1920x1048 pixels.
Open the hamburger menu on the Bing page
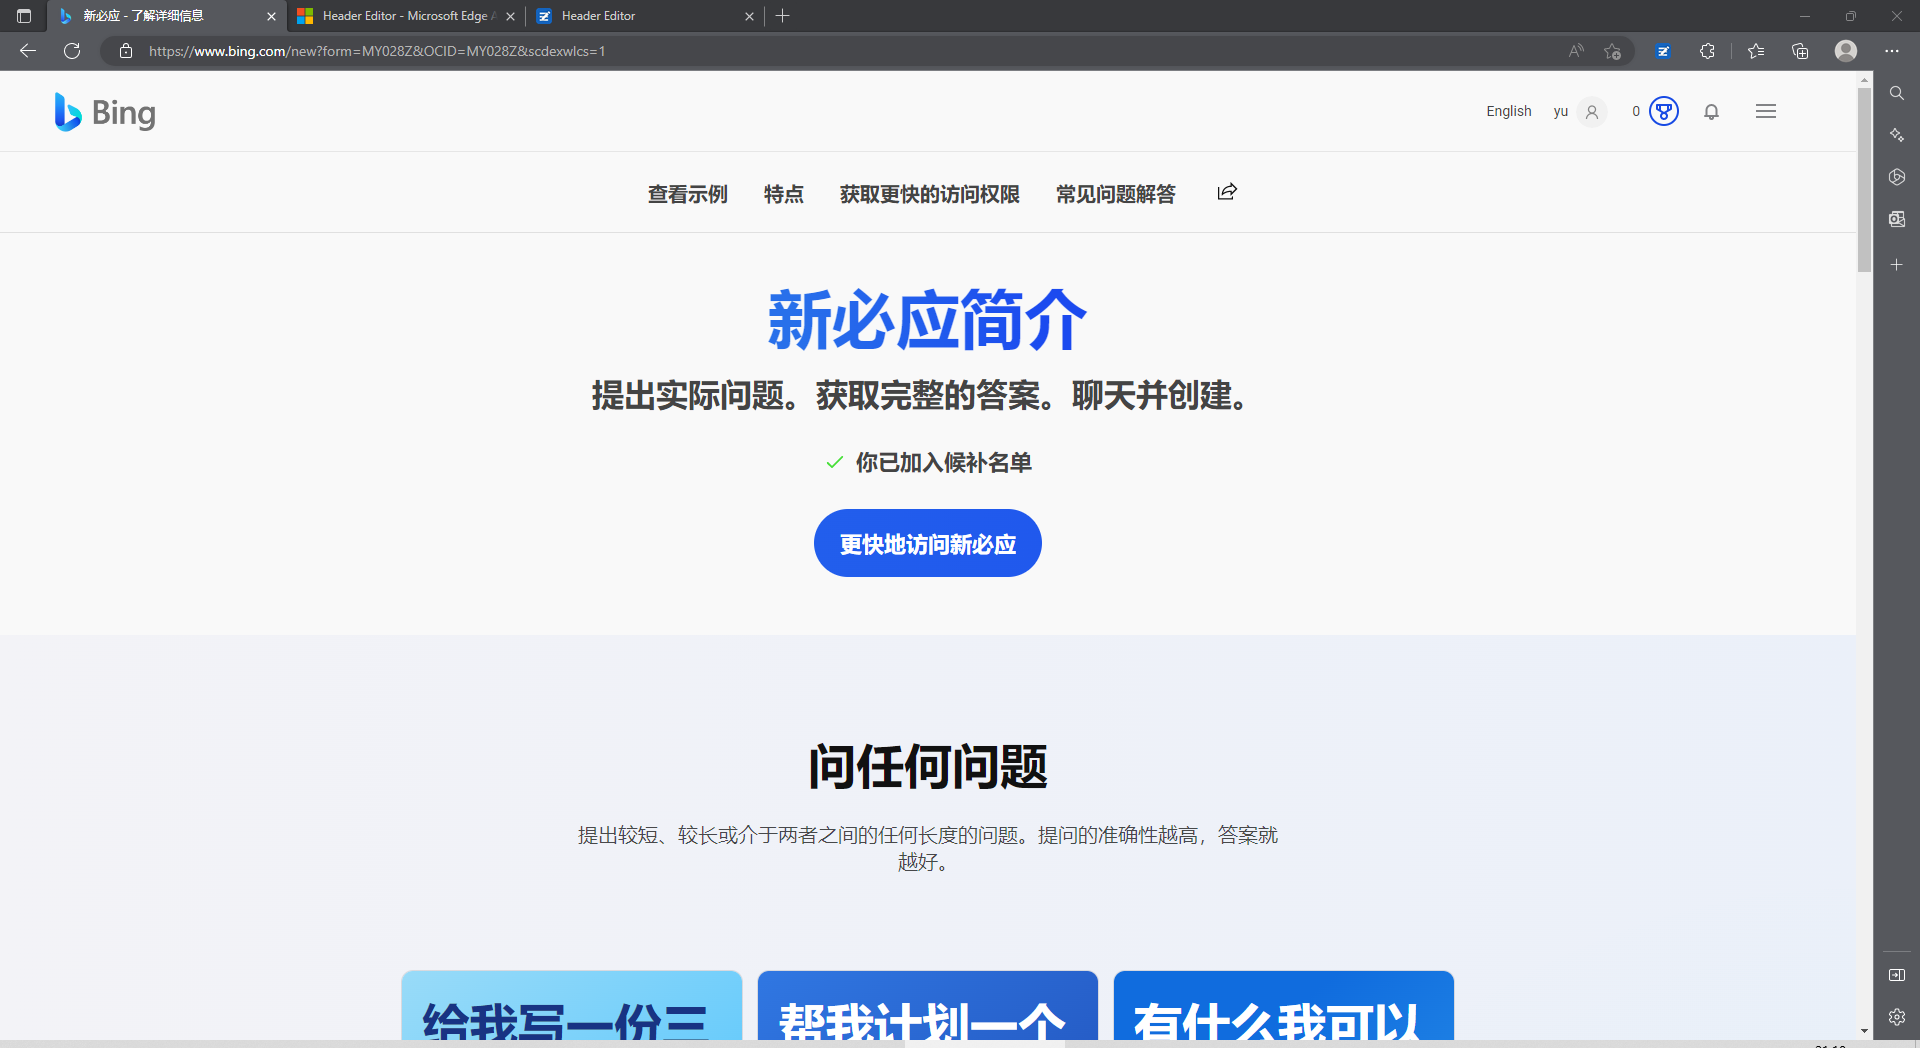(x=1766, y=111)
